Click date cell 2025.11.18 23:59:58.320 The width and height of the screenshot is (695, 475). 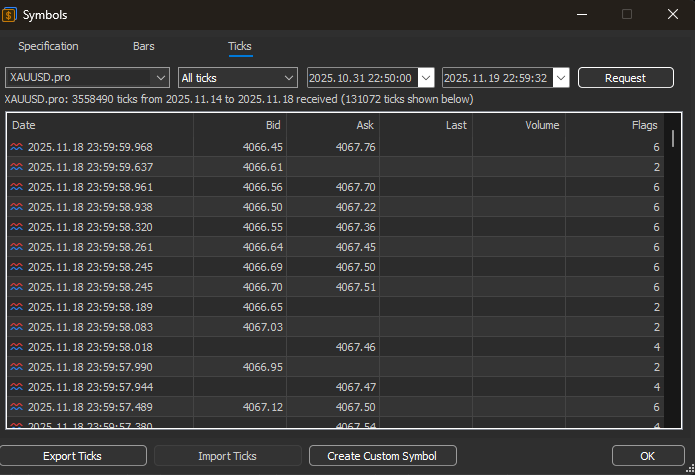[90, 227]
